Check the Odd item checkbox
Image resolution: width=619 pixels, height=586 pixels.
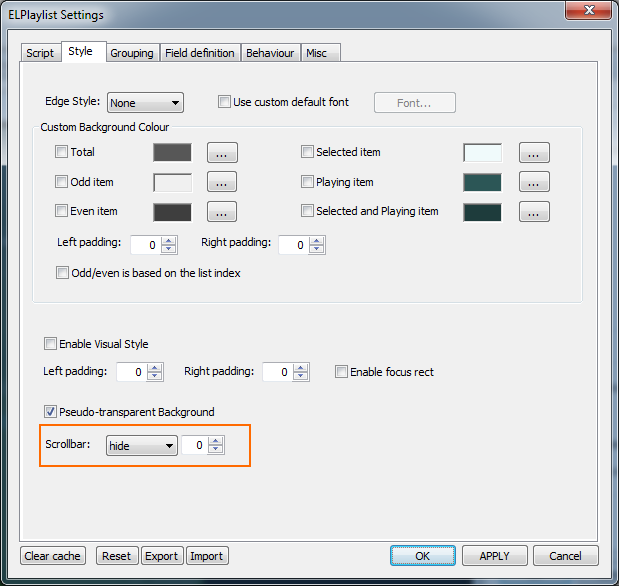click(61, 182)
